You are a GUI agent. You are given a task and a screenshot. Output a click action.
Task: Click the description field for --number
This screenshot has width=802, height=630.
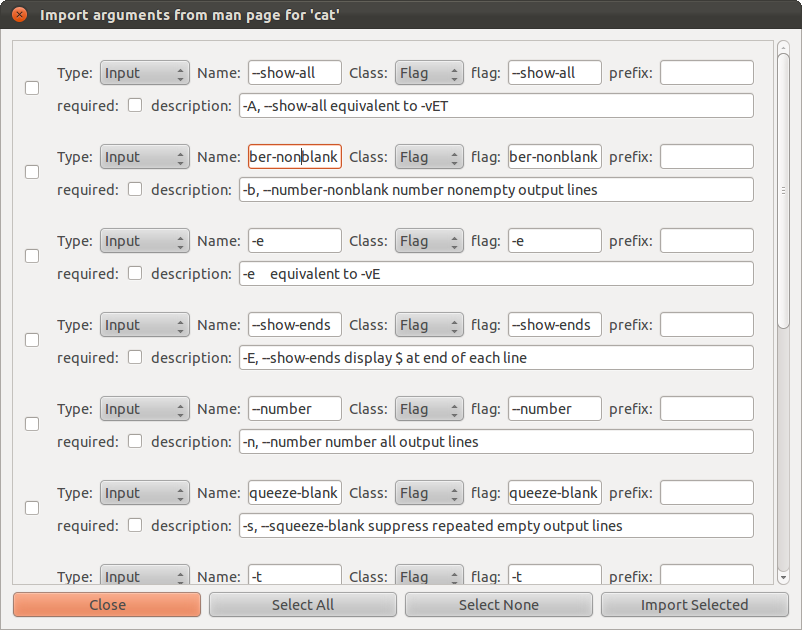coord(495,441)
